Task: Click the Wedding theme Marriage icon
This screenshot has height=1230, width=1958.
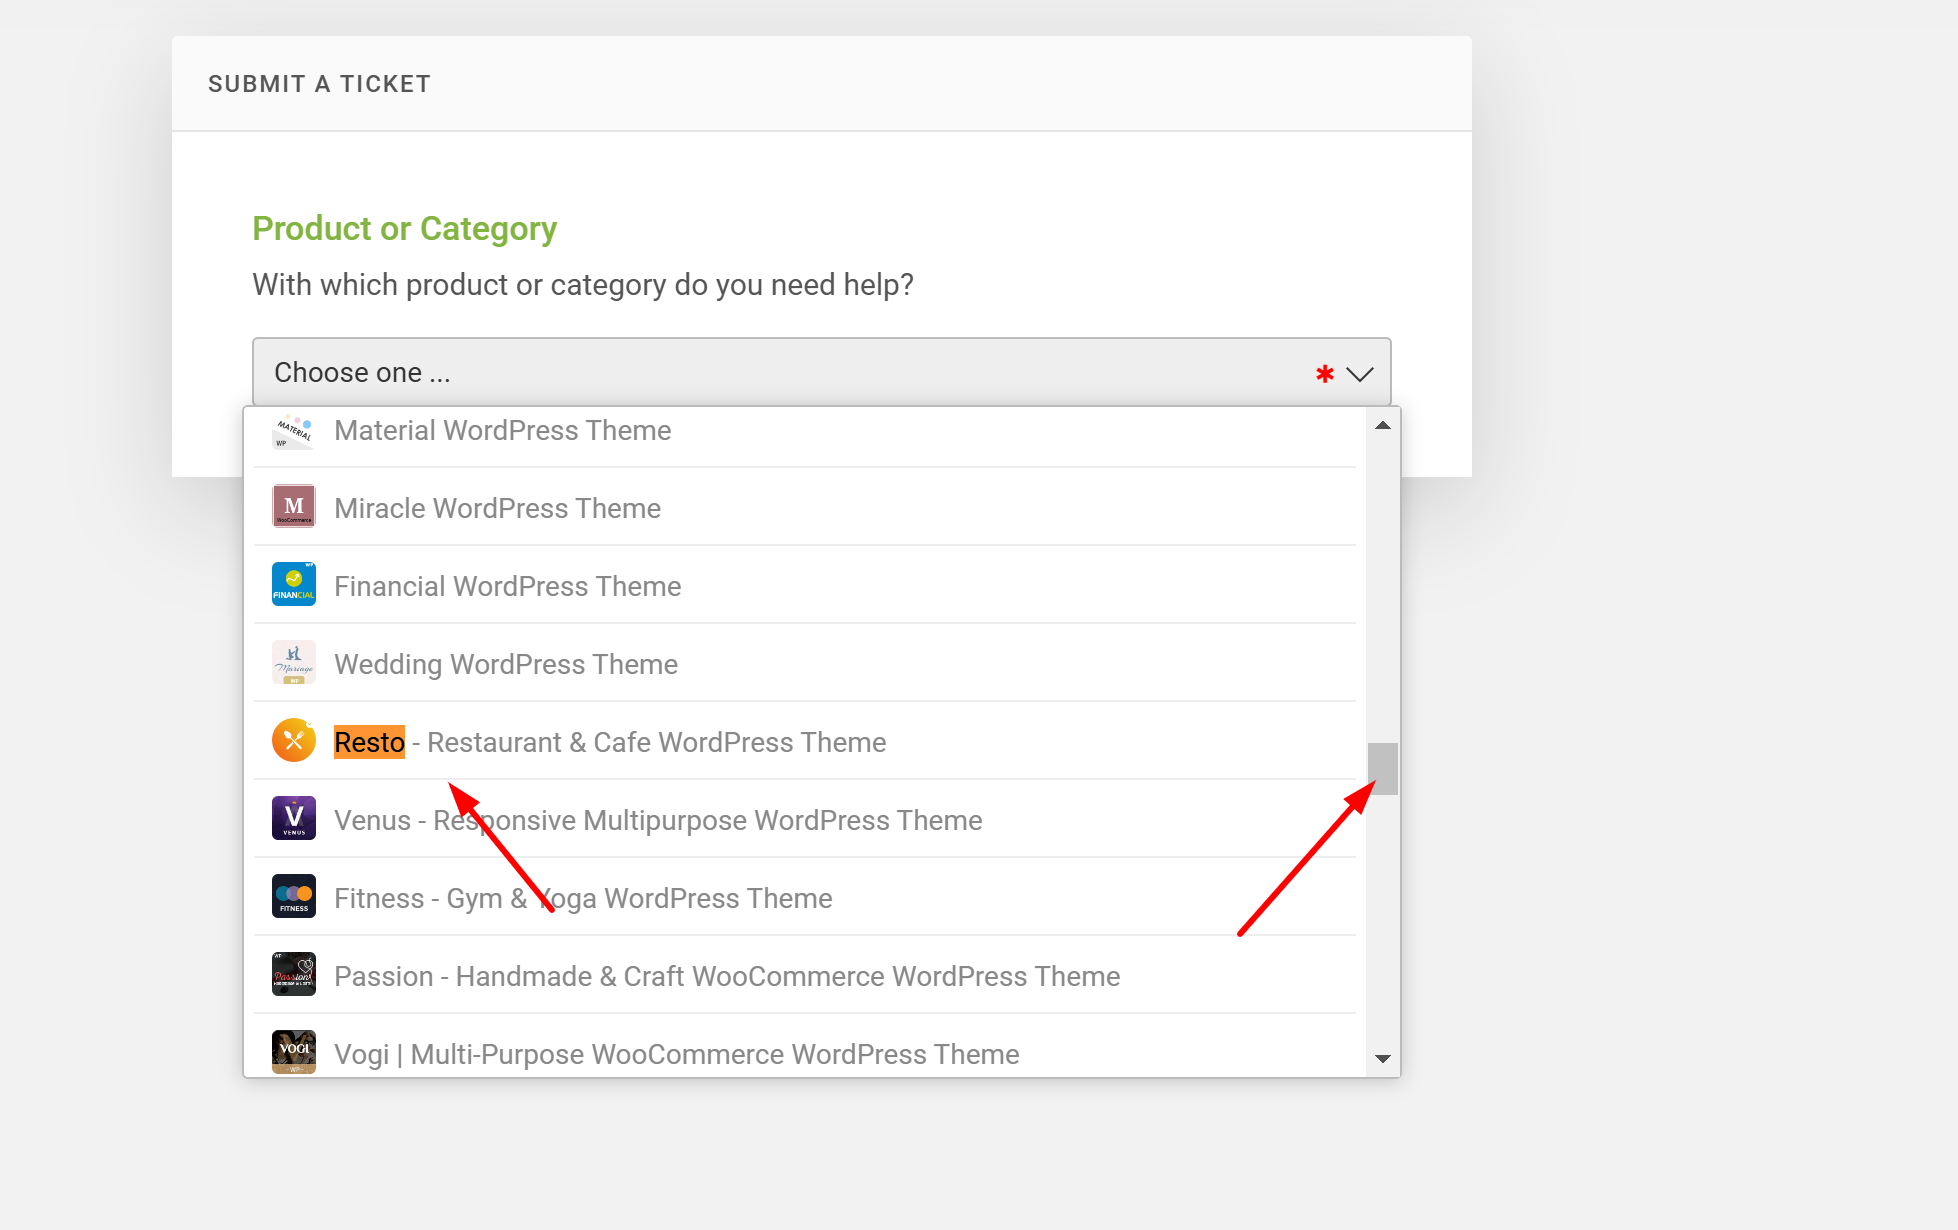Action: tap(294, 662)
